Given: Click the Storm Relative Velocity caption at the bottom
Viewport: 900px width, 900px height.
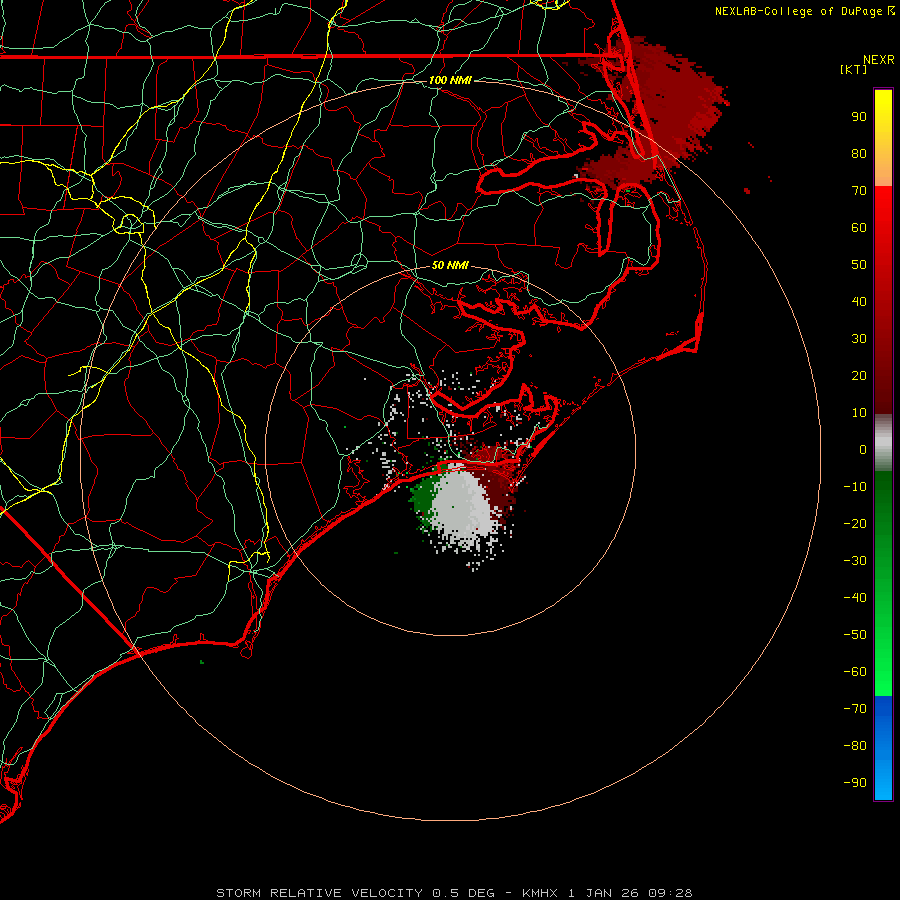Looking at the screenshot, I should [454, 893].
